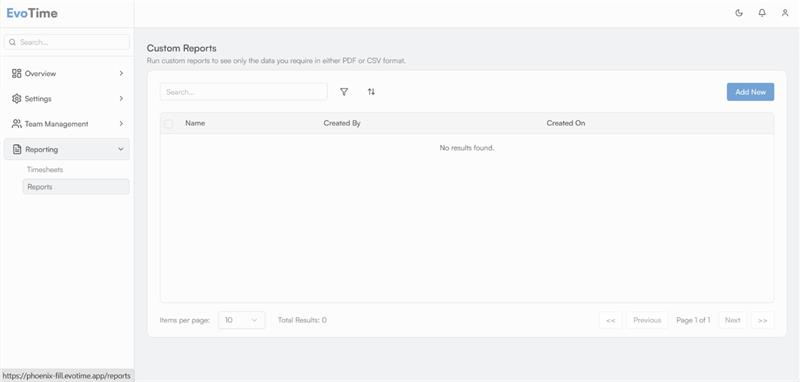Collapse the Reporting section chevron
The width and height of the screenshot is (800, 382).
pyautogui.click(x=121, y=149)
